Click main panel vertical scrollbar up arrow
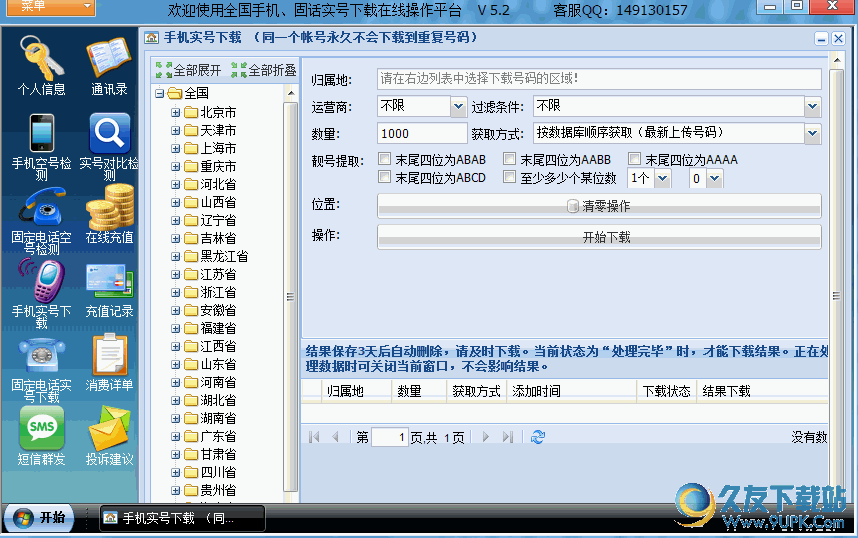Viewport: 858px width, 538px height. coord(837,59)
